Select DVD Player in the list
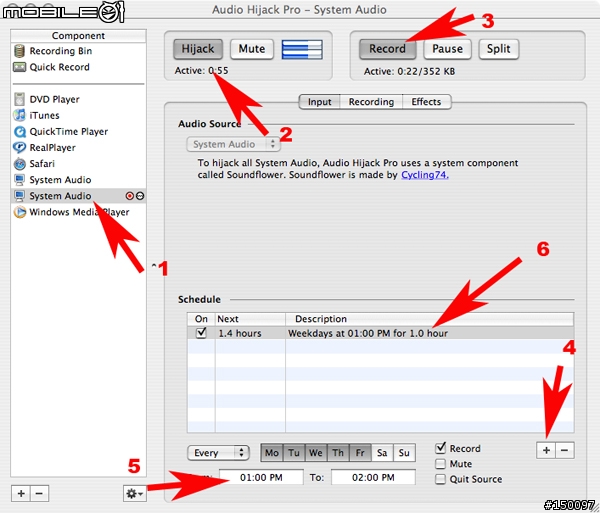Image resolution: width=600 pixels, height=513 pixels. (x=78, y=99)
